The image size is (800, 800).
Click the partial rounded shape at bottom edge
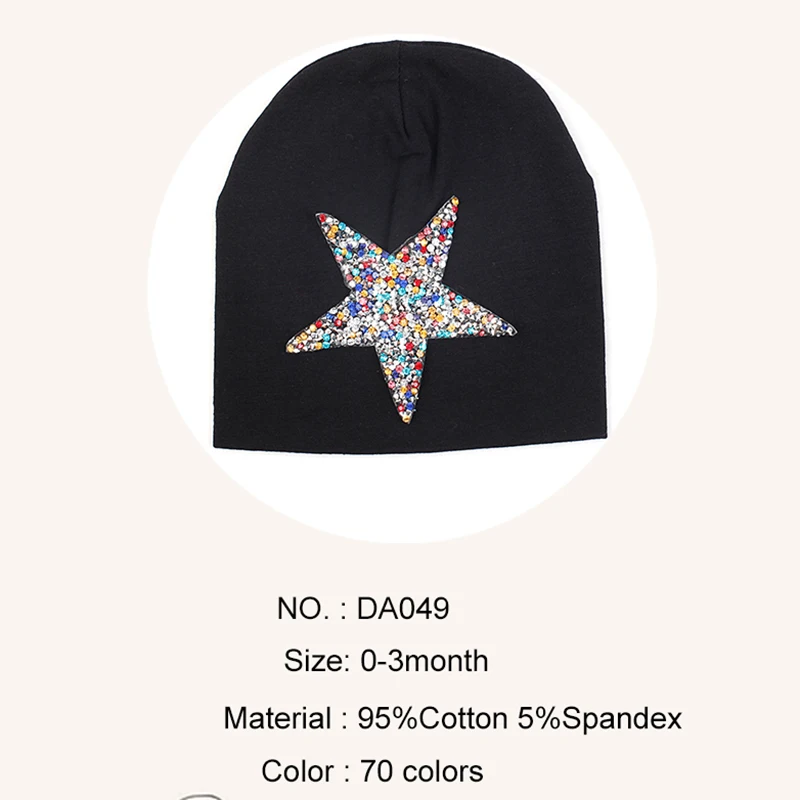tap(203, 796)
